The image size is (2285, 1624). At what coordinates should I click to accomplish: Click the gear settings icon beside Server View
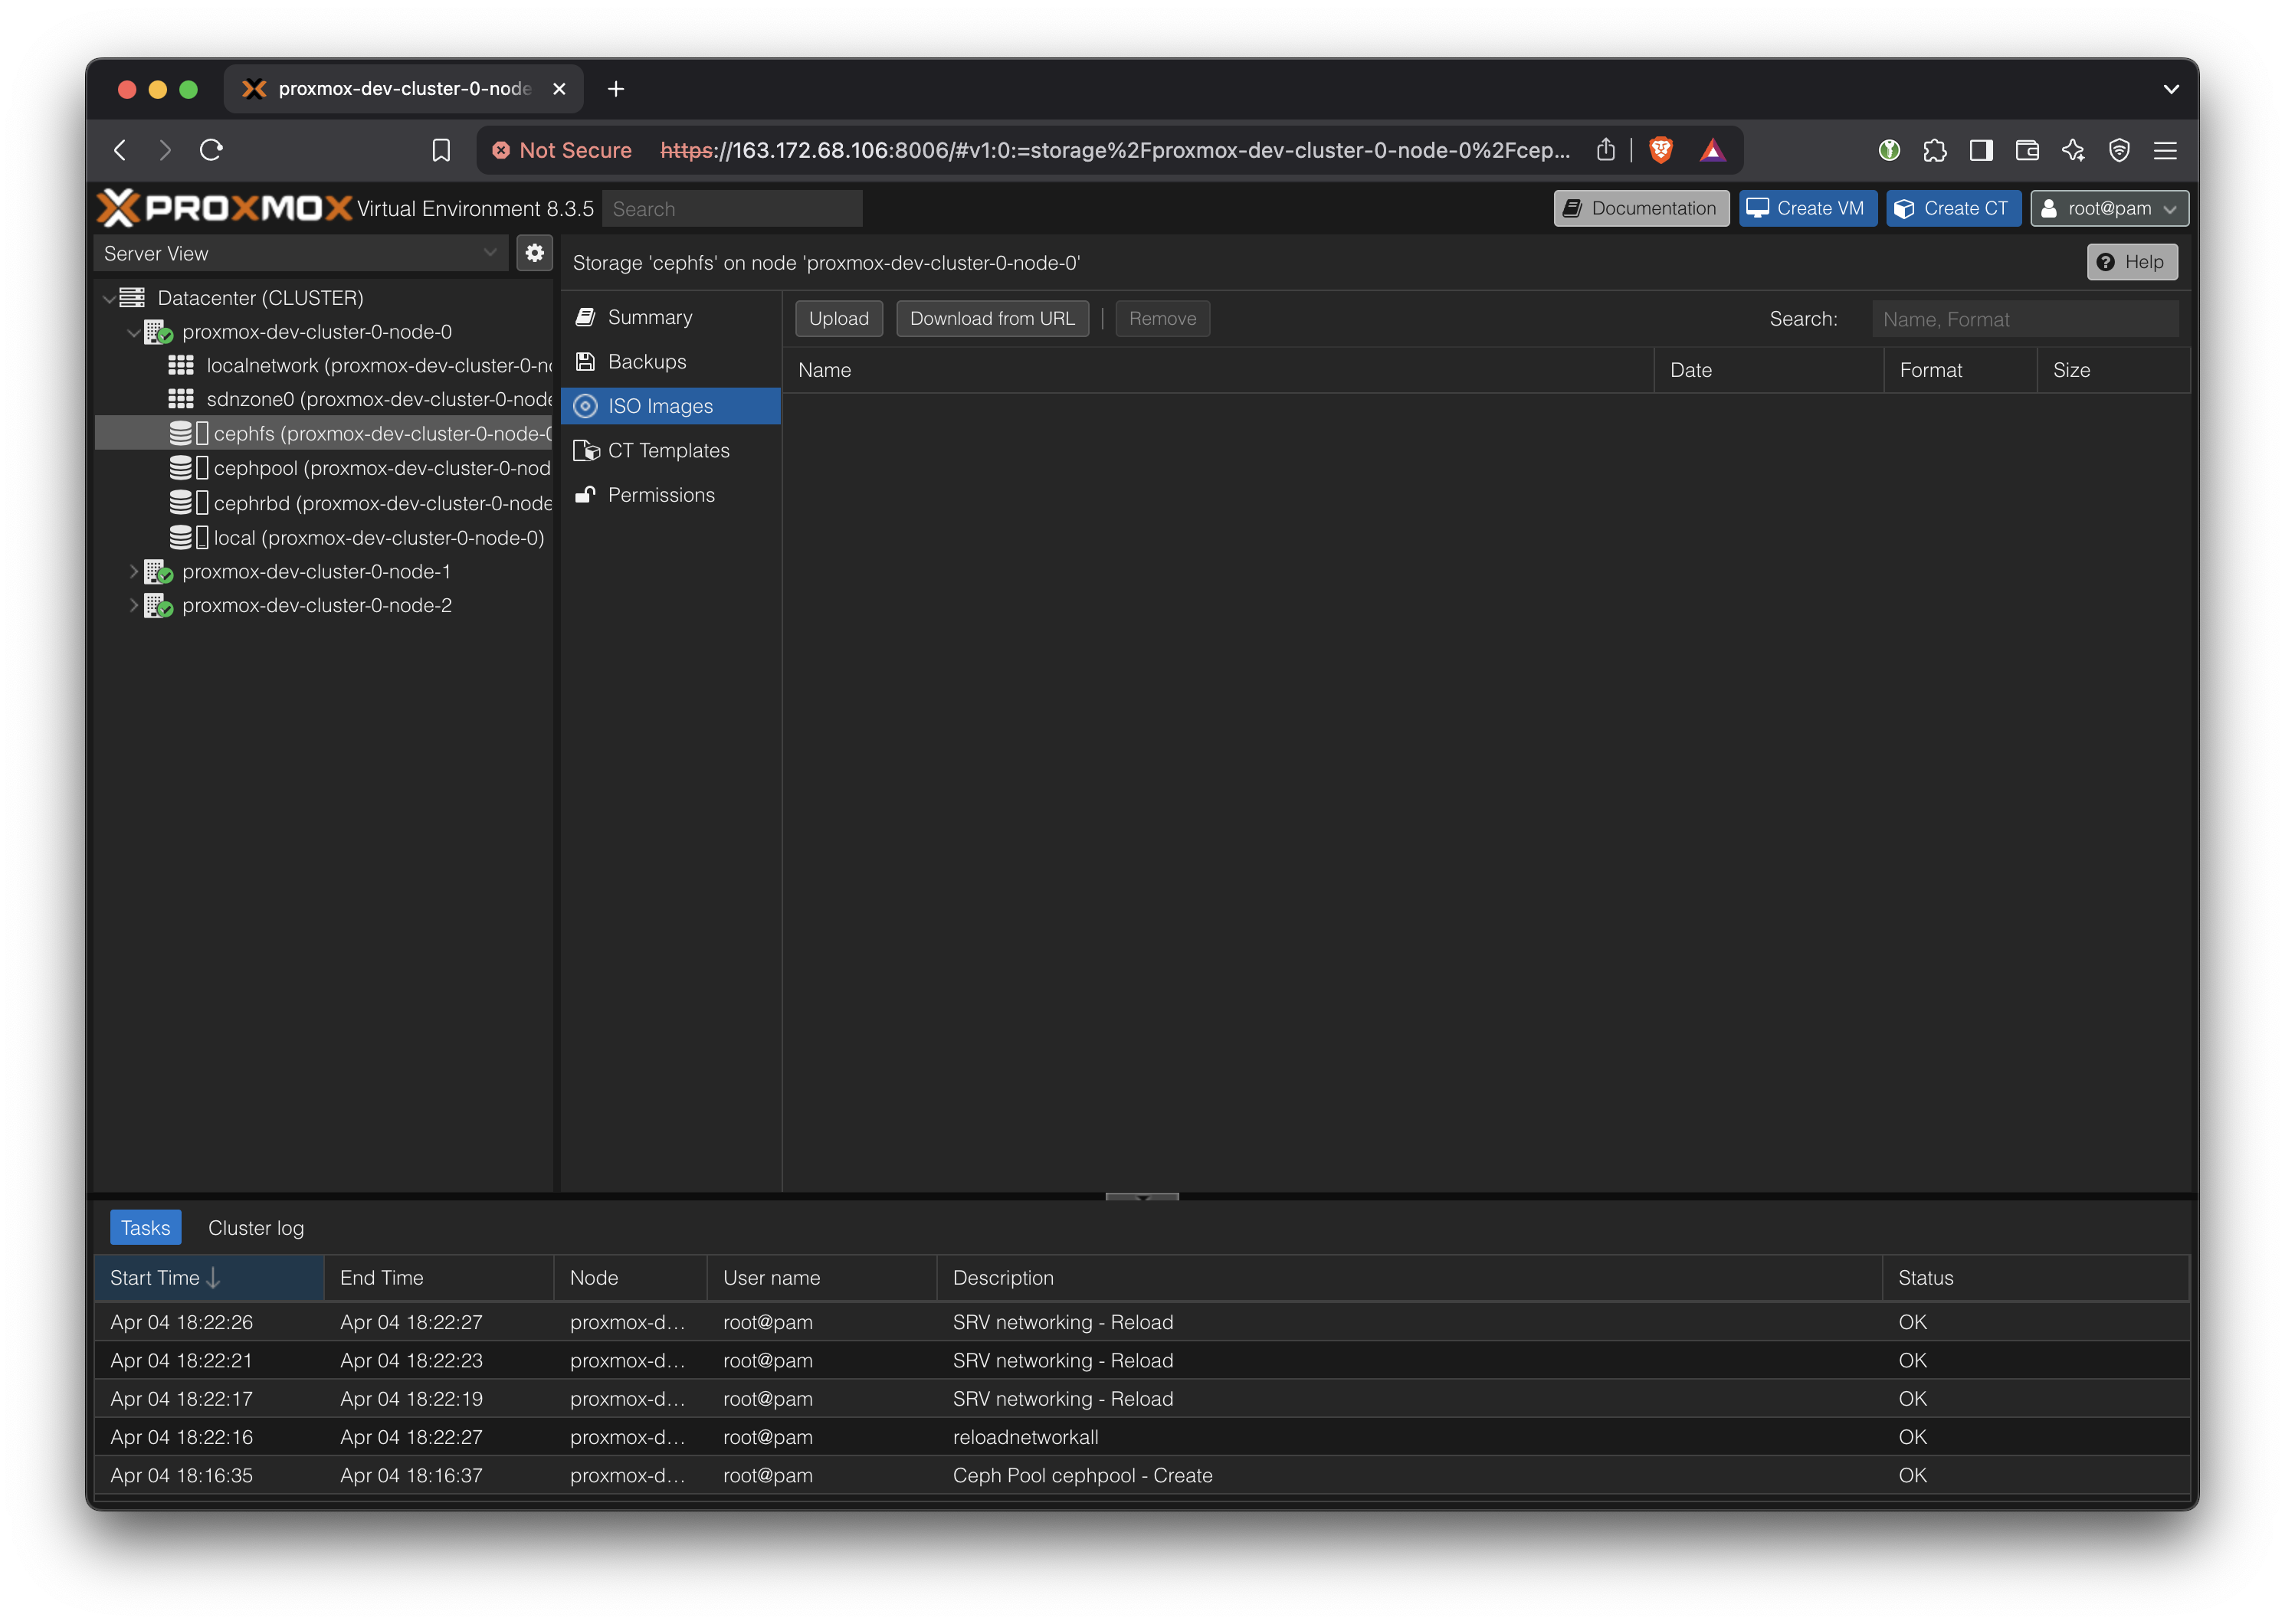click(x=535, y=253)
